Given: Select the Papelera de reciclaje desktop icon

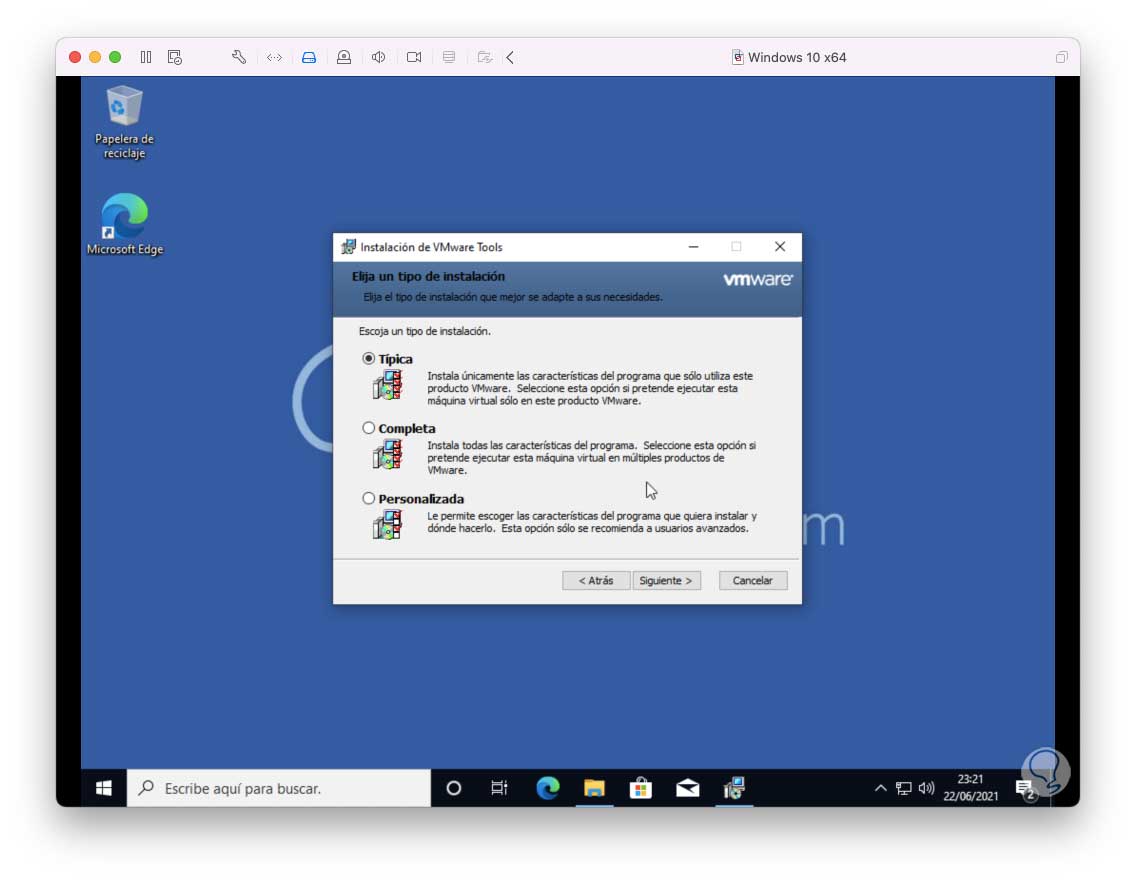Looking at the screenshot, I should pyautogui.click(x=124, y=122).
